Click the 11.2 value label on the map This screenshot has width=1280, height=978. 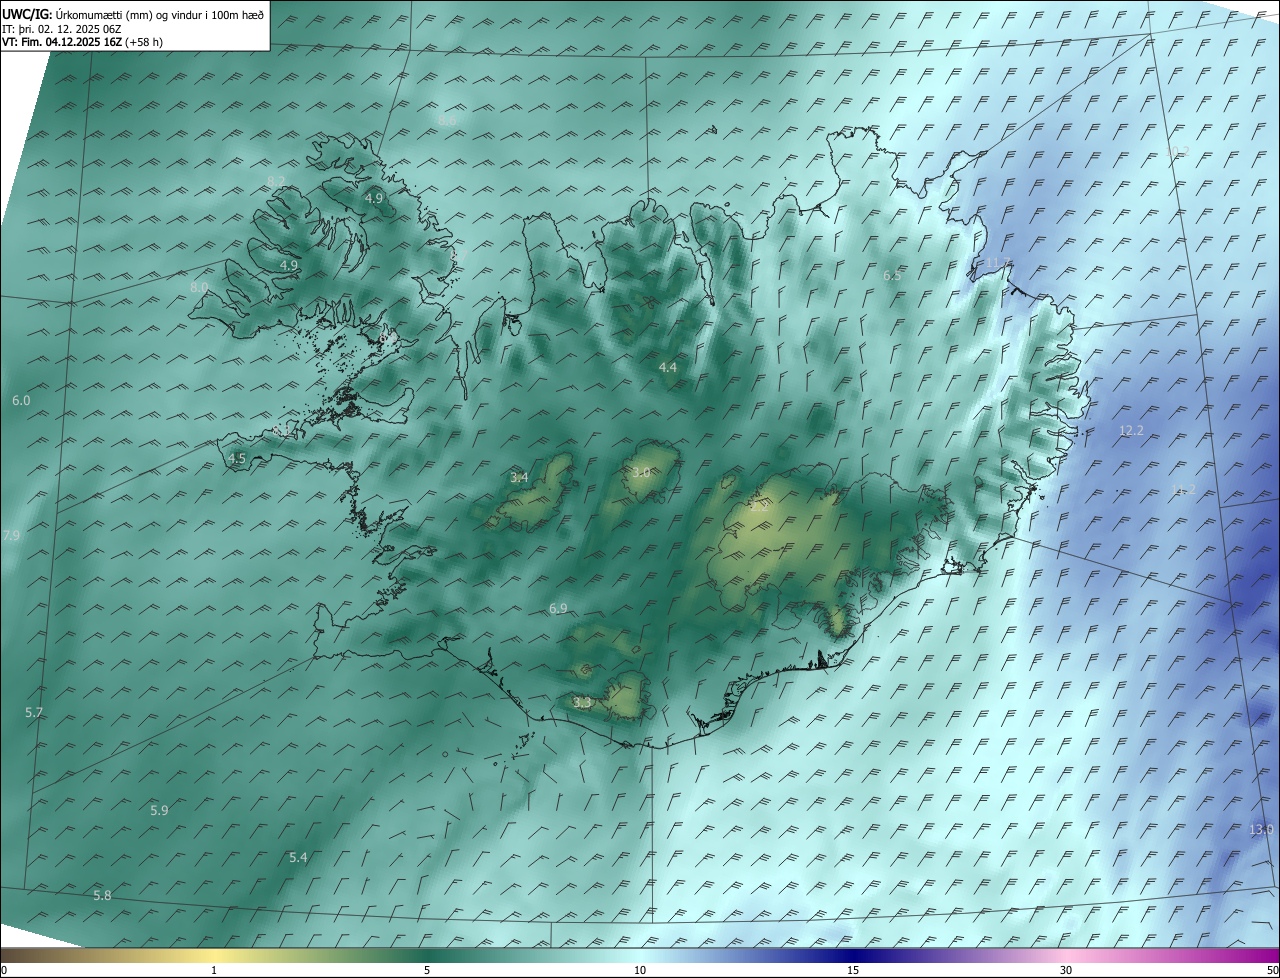point(1183,489)
